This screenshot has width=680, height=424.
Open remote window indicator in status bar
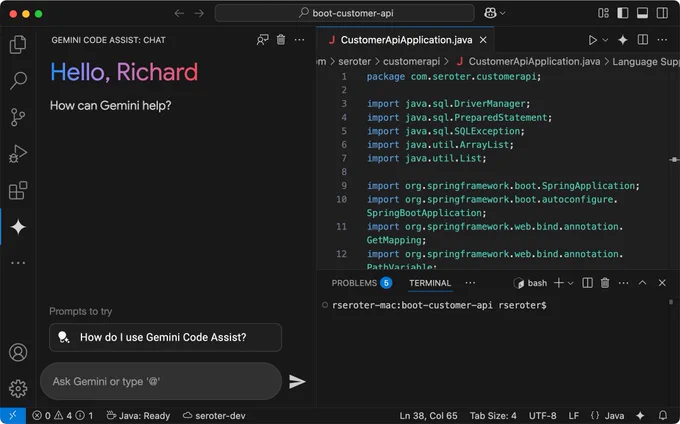click(13, 415)
